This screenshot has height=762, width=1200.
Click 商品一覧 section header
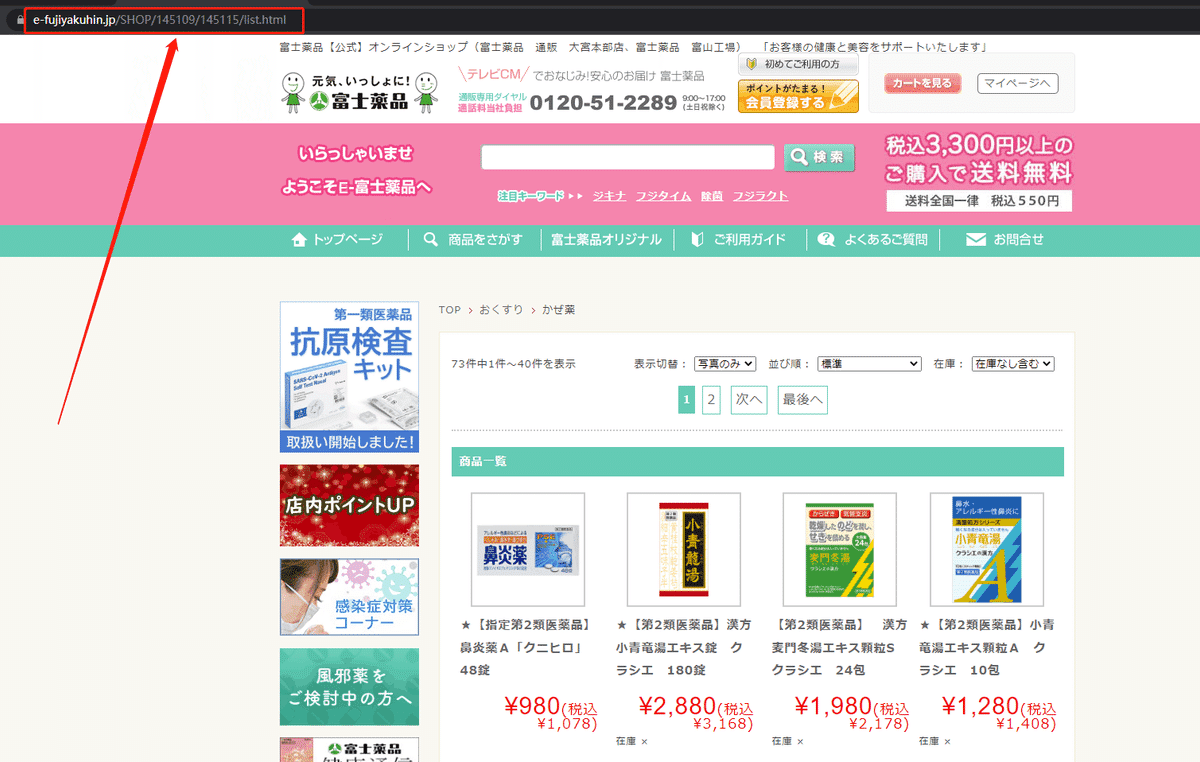(757, 461)
